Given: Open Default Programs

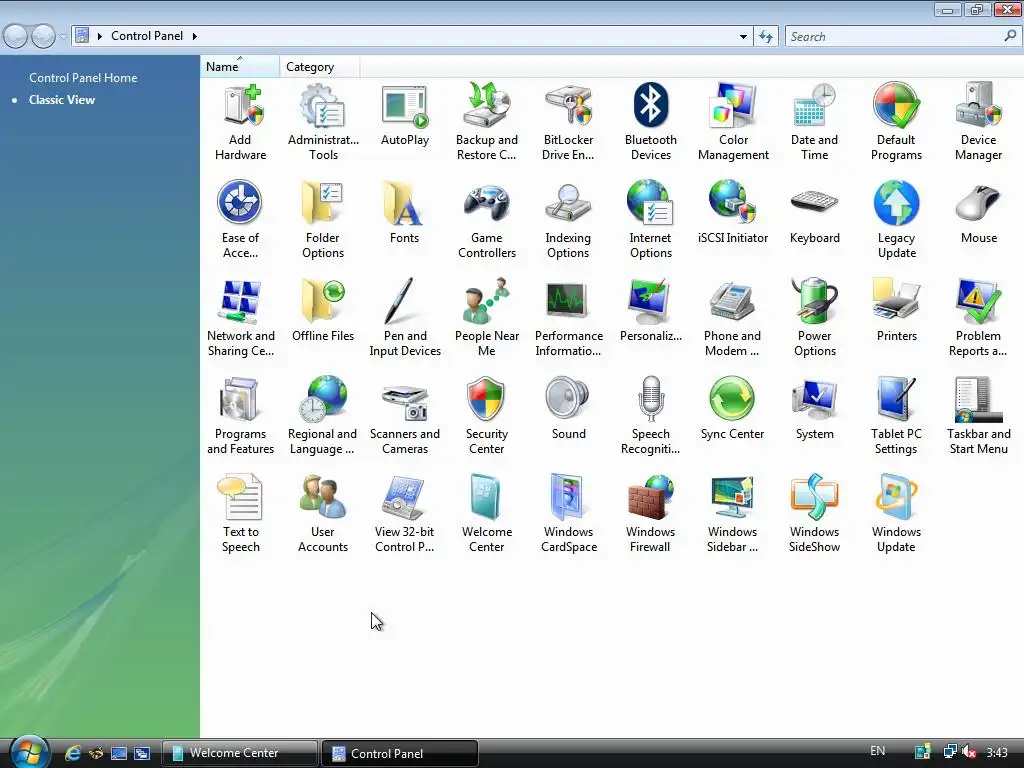Looking at the screenshot, I should click(896, 122).
